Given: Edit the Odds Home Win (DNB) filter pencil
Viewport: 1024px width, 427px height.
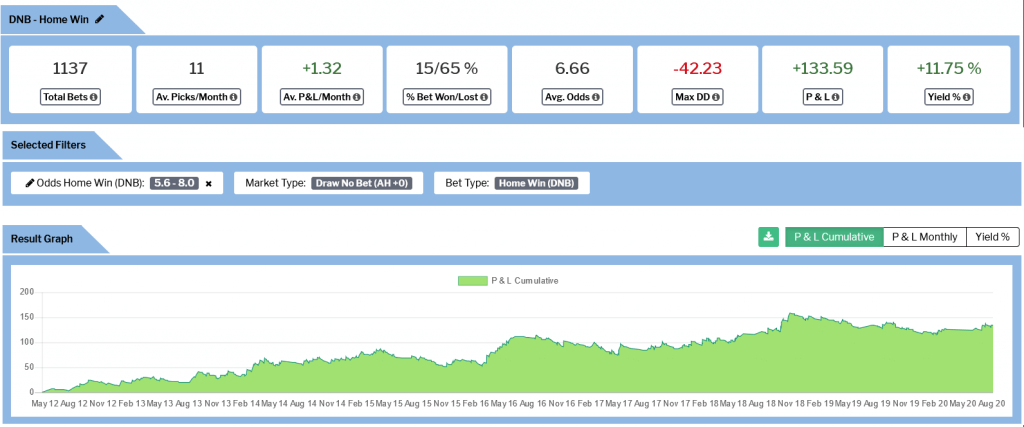Looking at the screenshot, I should (x=29, y=183).
